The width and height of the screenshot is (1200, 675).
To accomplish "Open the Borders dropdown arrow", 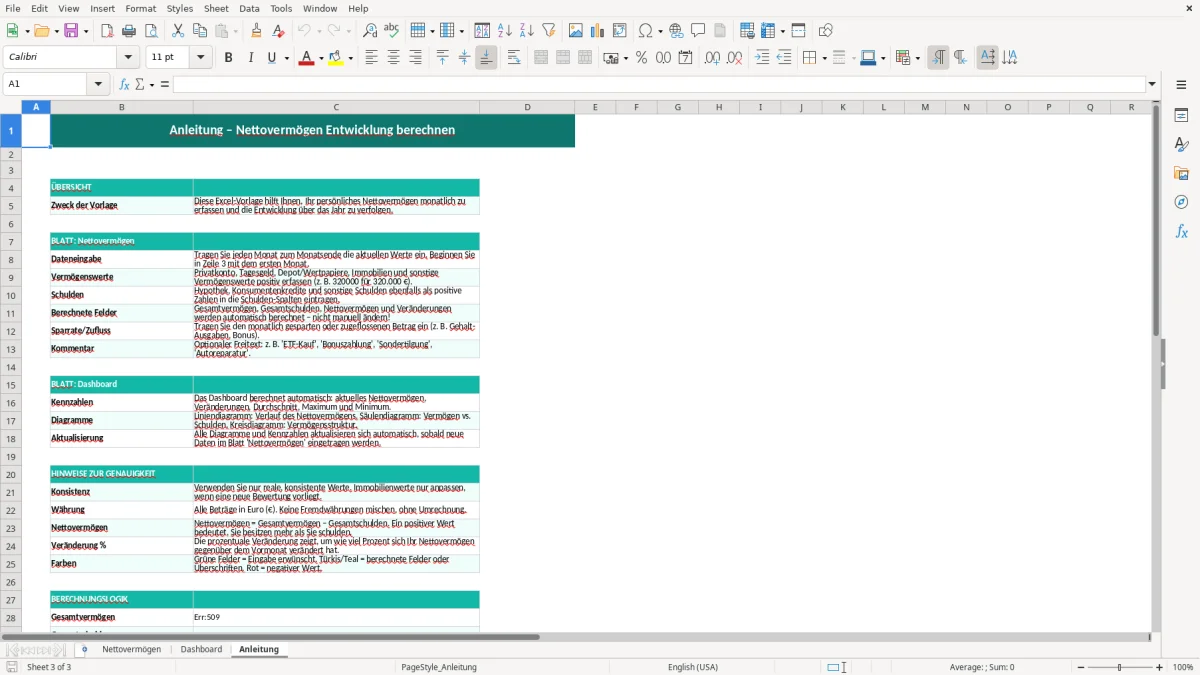I will tap(823, 58).
